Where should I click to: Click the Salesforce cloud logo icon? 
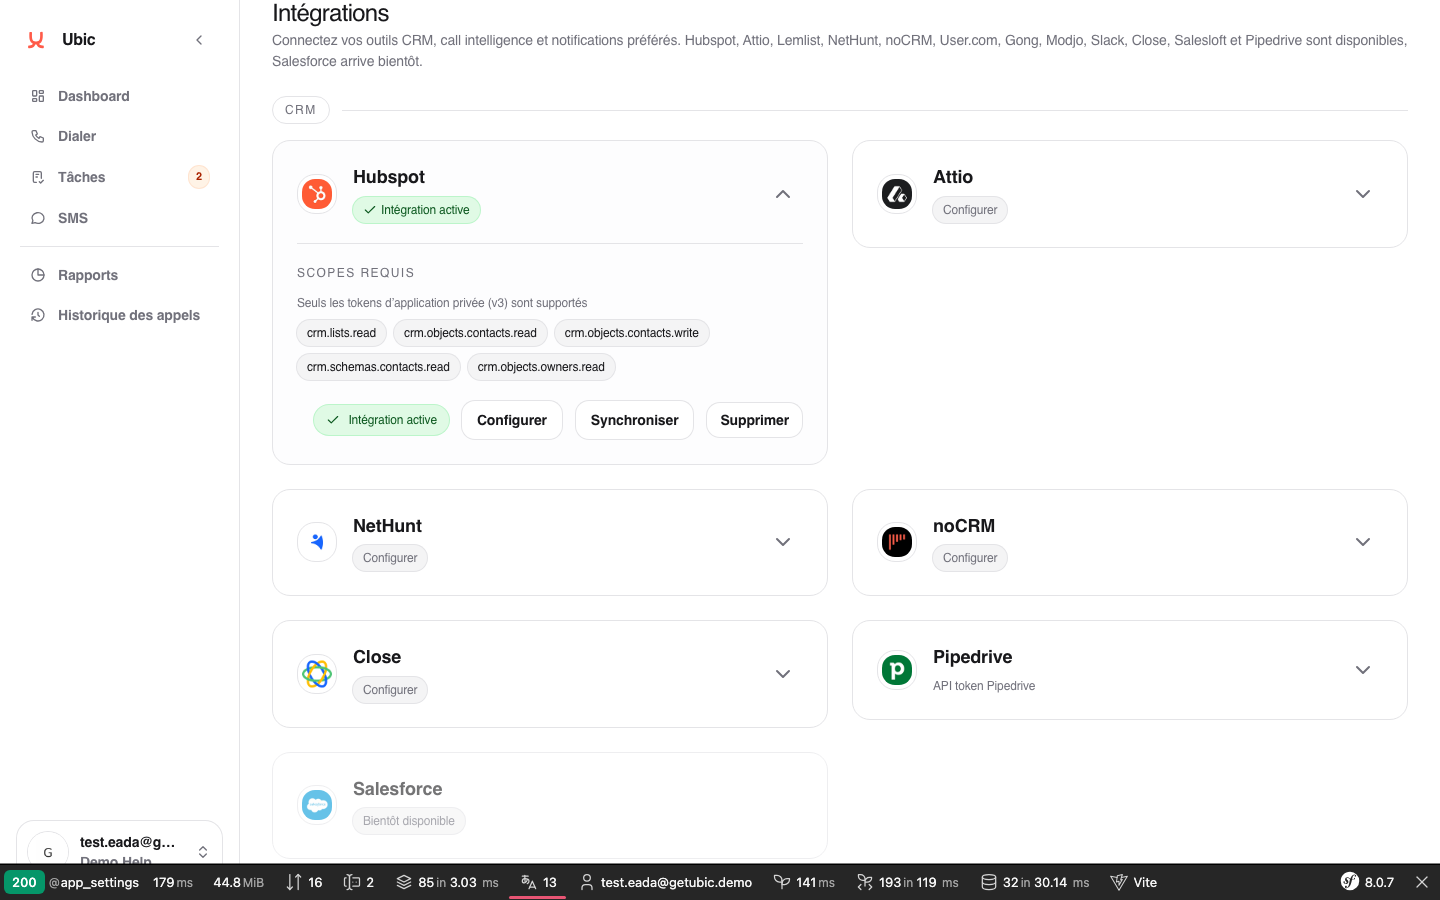(317, 805)
